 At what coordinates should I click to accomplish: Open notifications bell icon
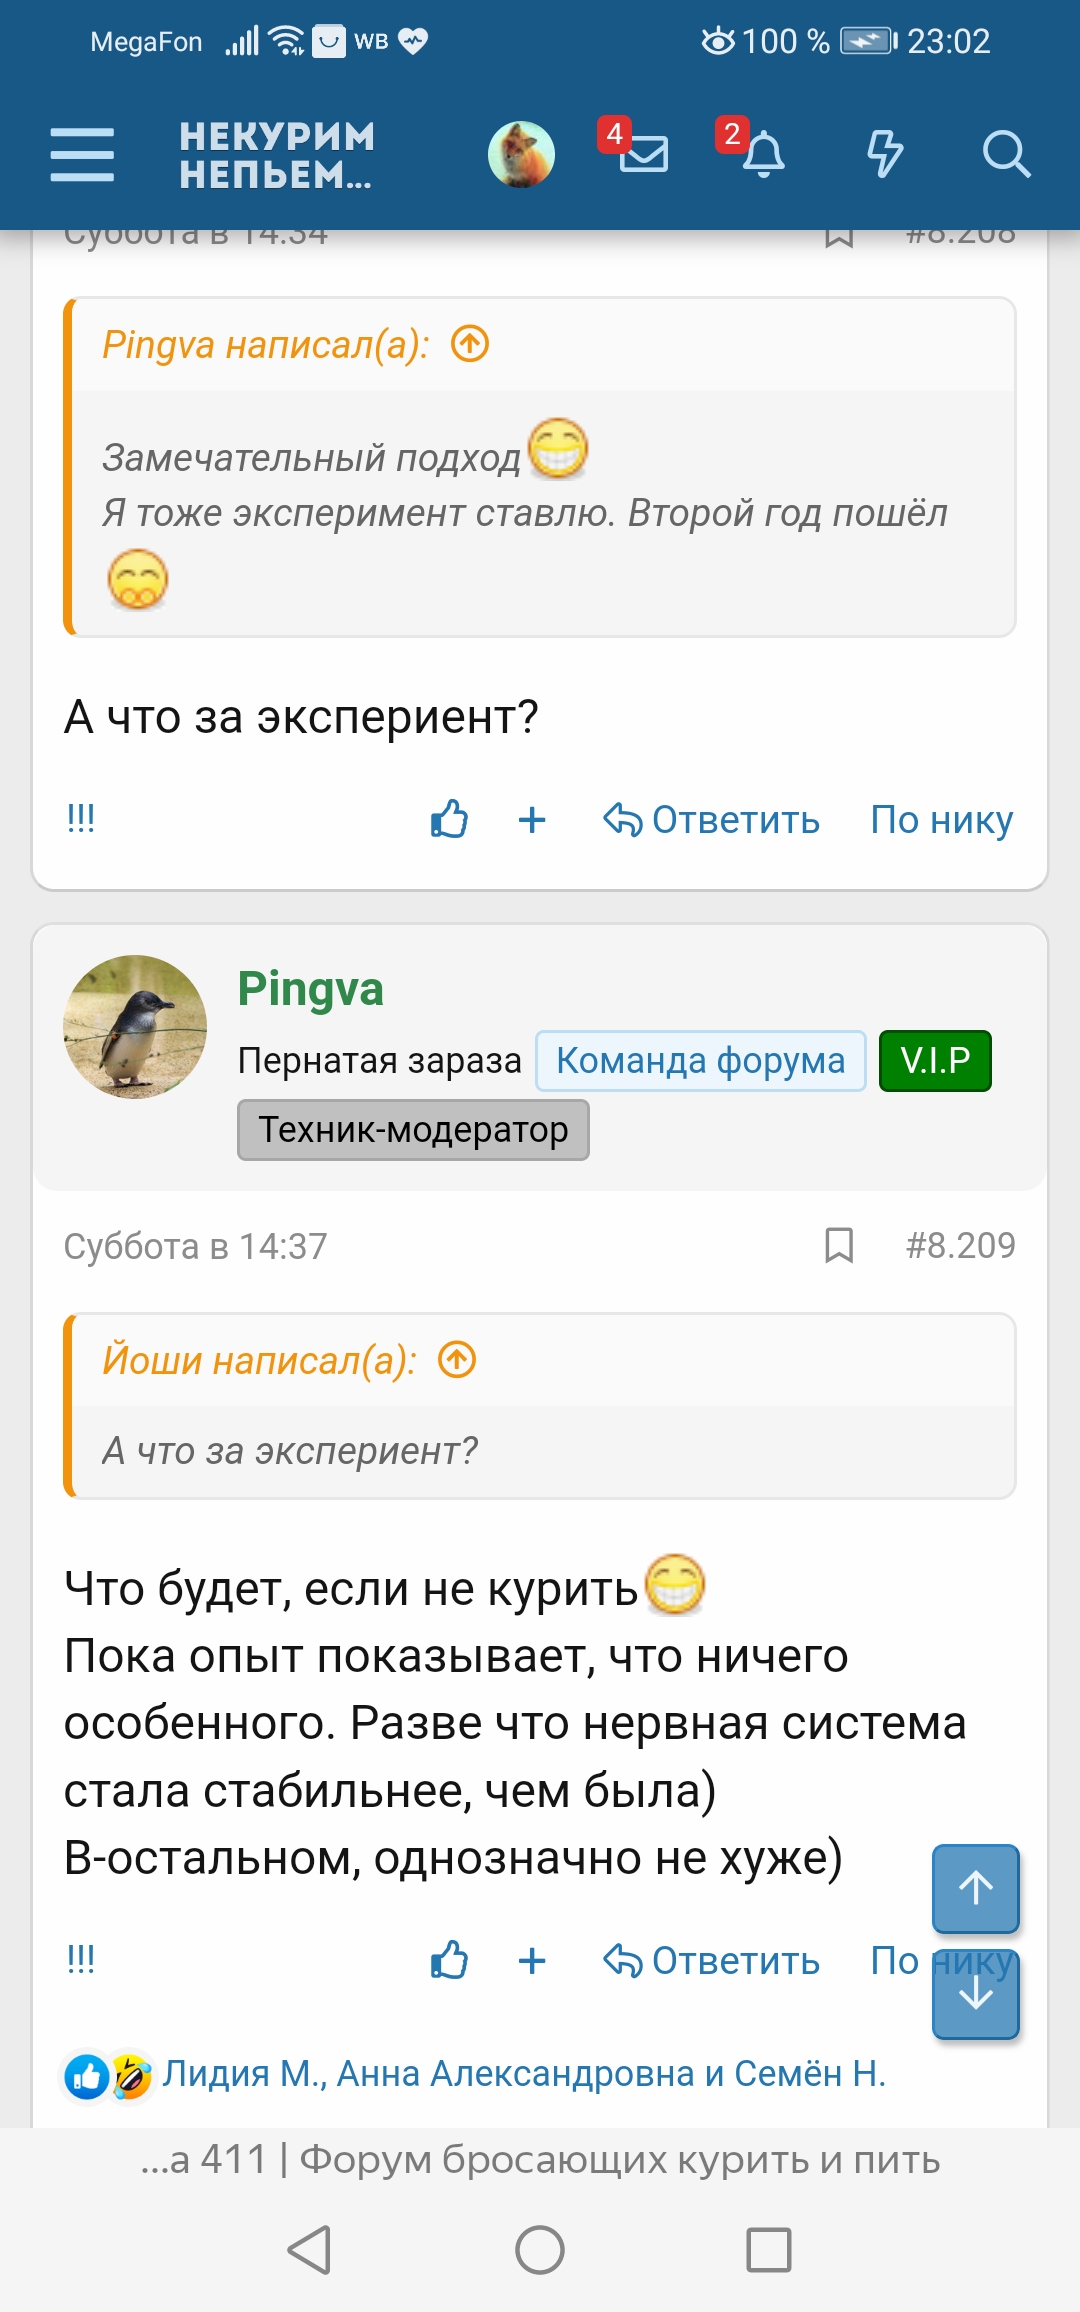tap(763, 155)
